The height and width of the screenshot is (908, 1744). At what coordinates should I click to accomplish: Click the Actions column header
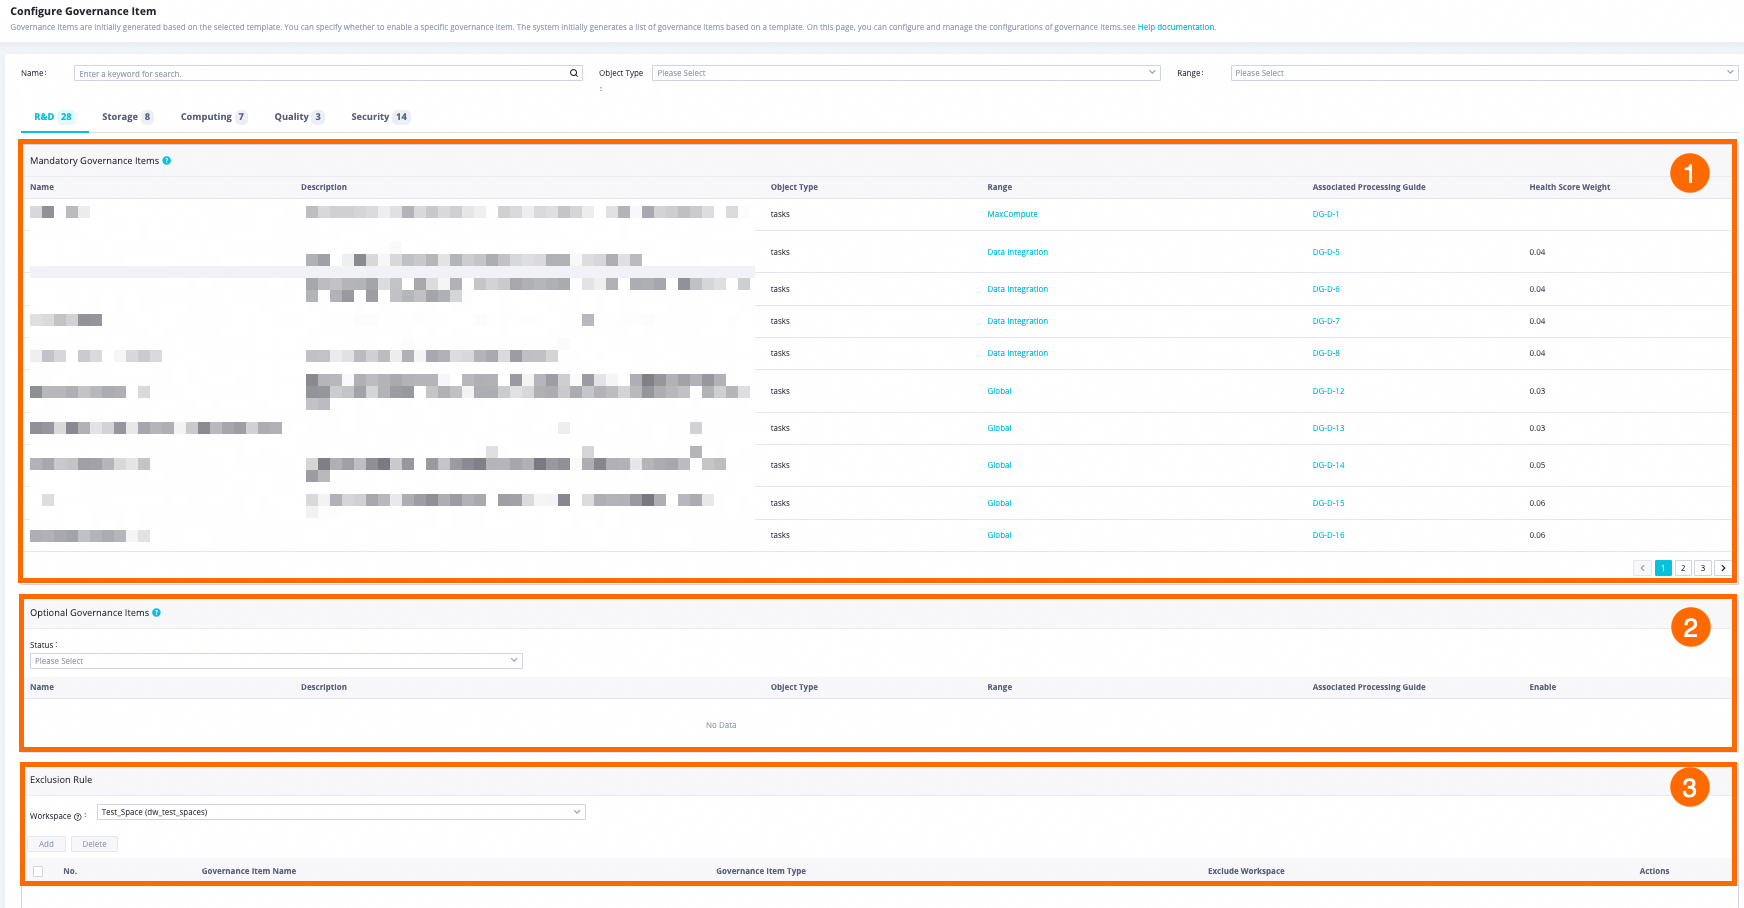point(1654,871)
